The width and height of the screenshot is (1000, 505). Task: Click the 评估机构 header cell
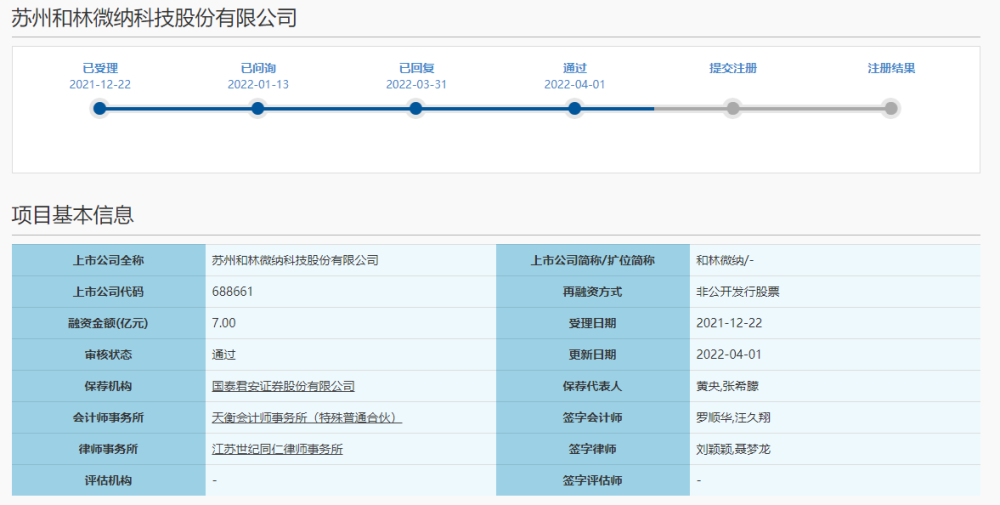click(x=108, y=481)
